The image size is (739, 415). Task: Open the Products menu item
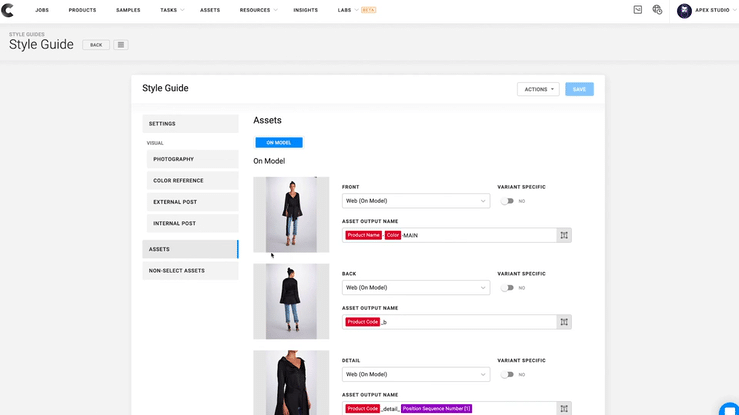[x=82, y=10]
